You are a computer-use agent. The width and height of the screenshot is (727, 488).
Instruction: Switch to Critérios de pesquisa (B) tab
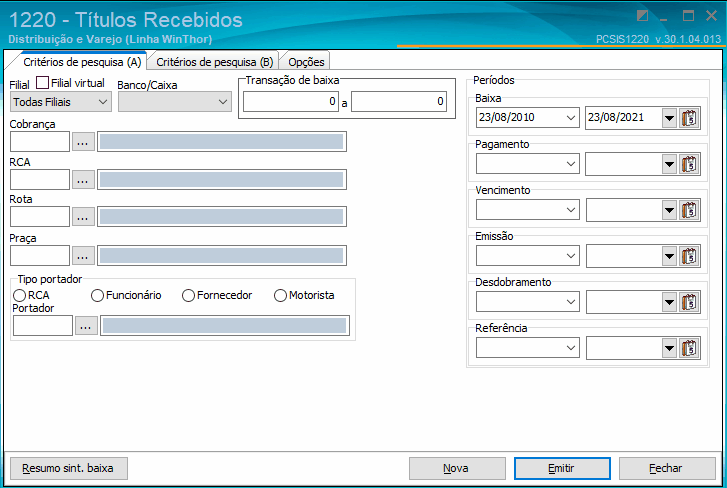[214, 62]
